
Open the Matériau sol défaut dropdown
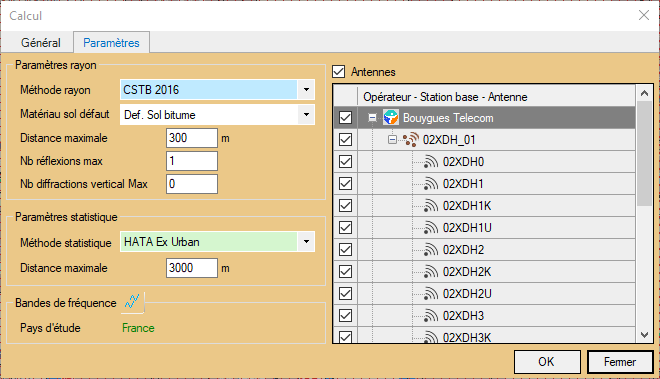(306, 114)
